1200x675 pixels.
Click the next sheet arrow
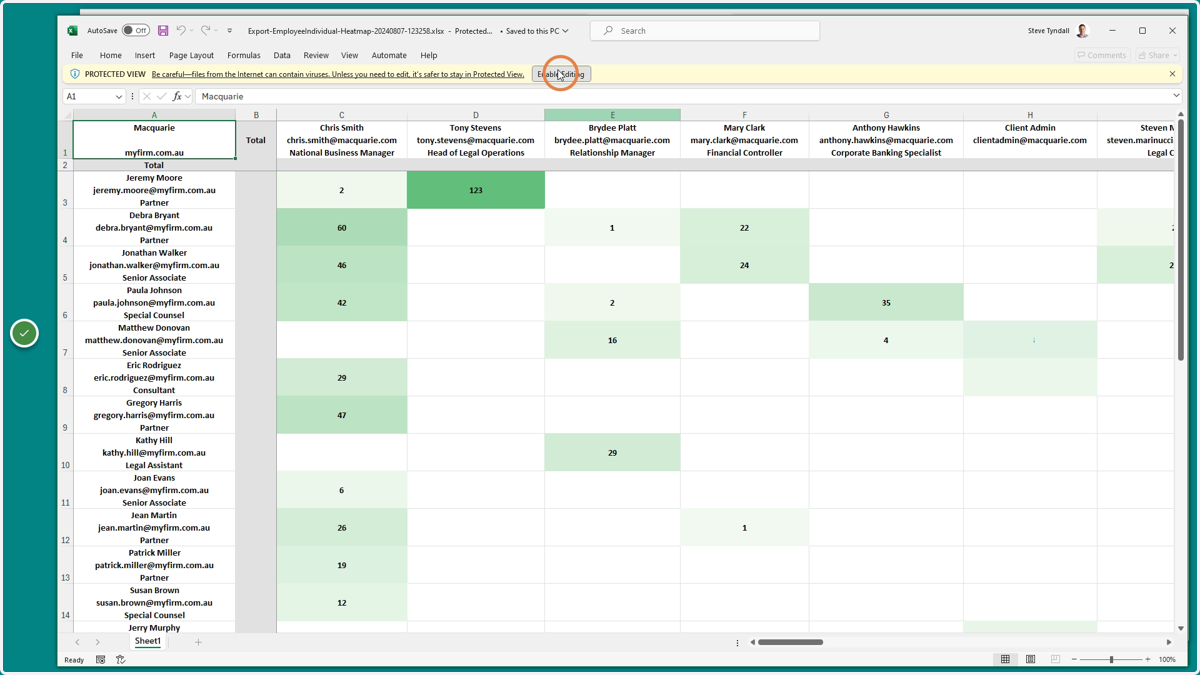(97, 642)
